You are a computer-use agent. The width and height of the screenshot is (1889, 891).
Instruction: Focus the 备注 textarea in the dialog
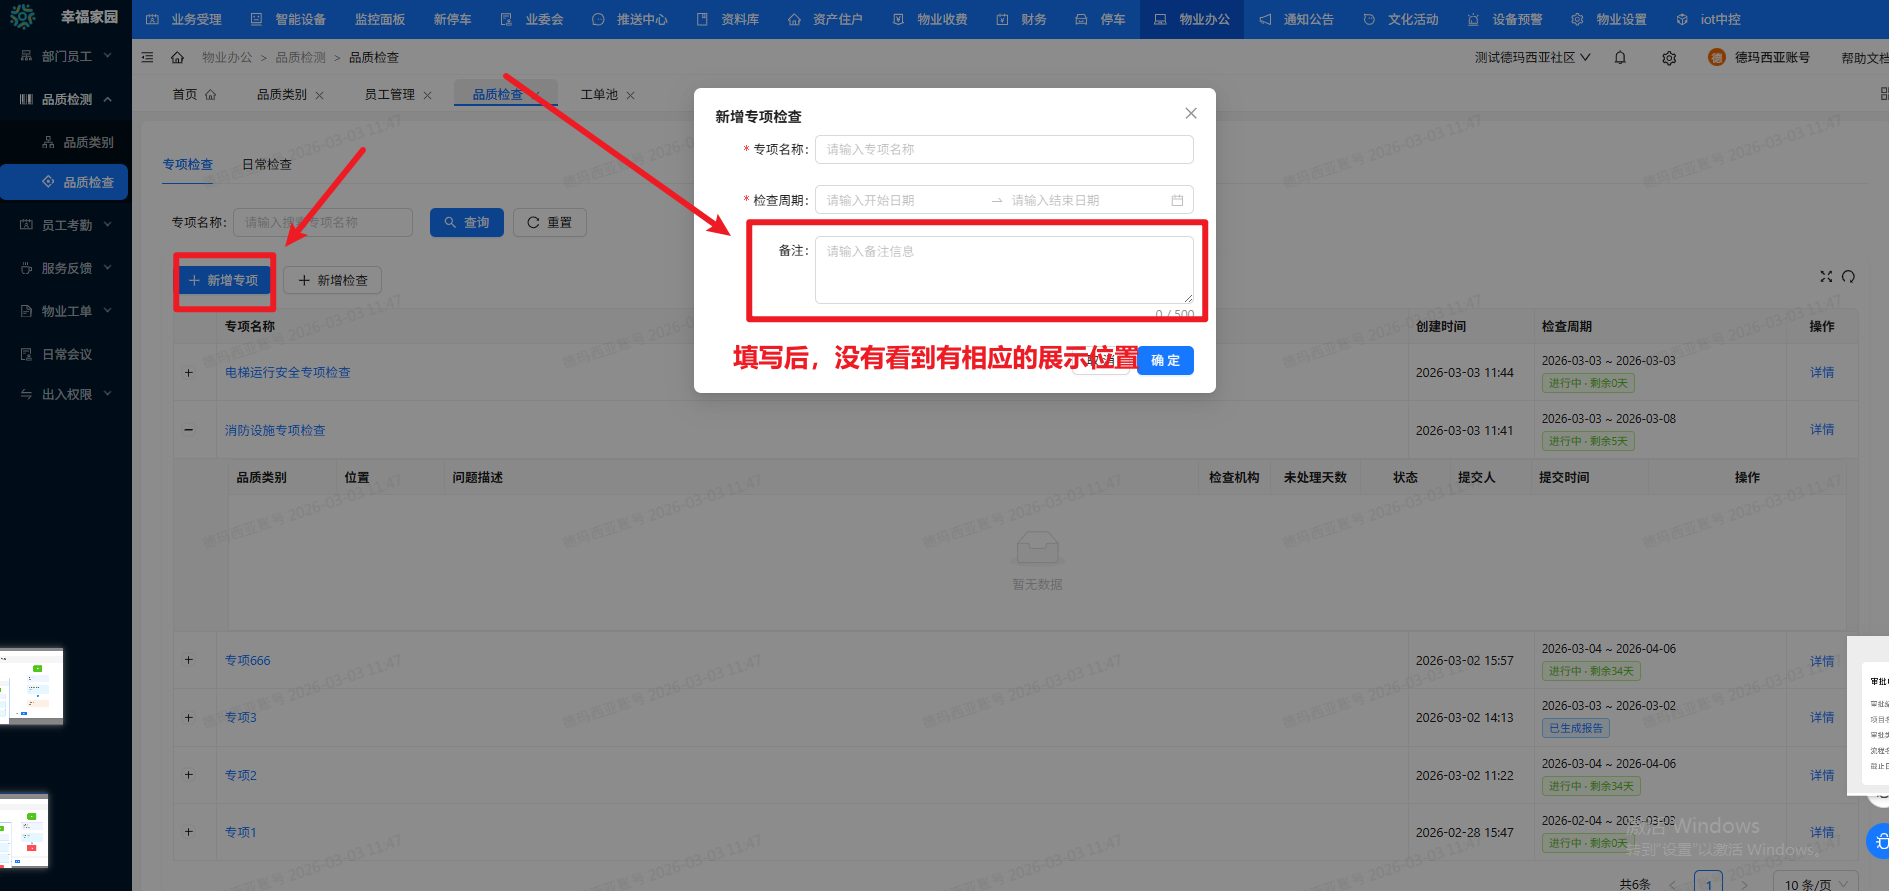click(1003, 270)
